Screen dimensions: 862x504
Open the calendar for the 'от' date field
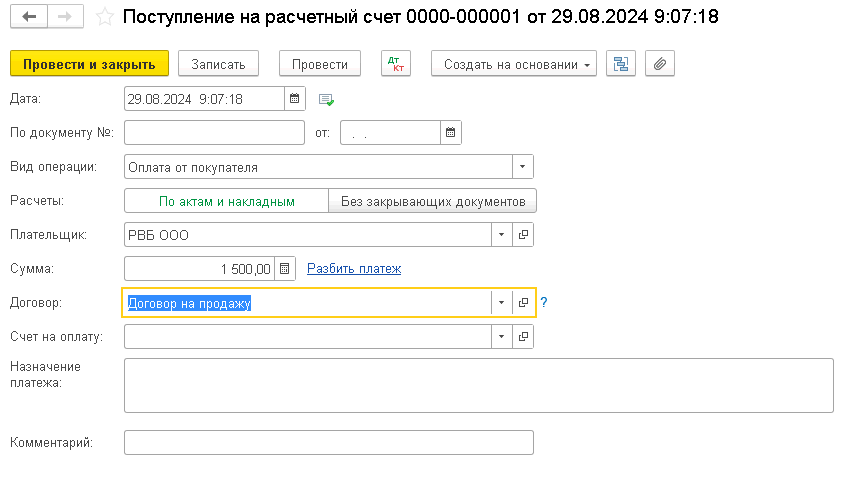pyautogui.click(x=451, y=132)
